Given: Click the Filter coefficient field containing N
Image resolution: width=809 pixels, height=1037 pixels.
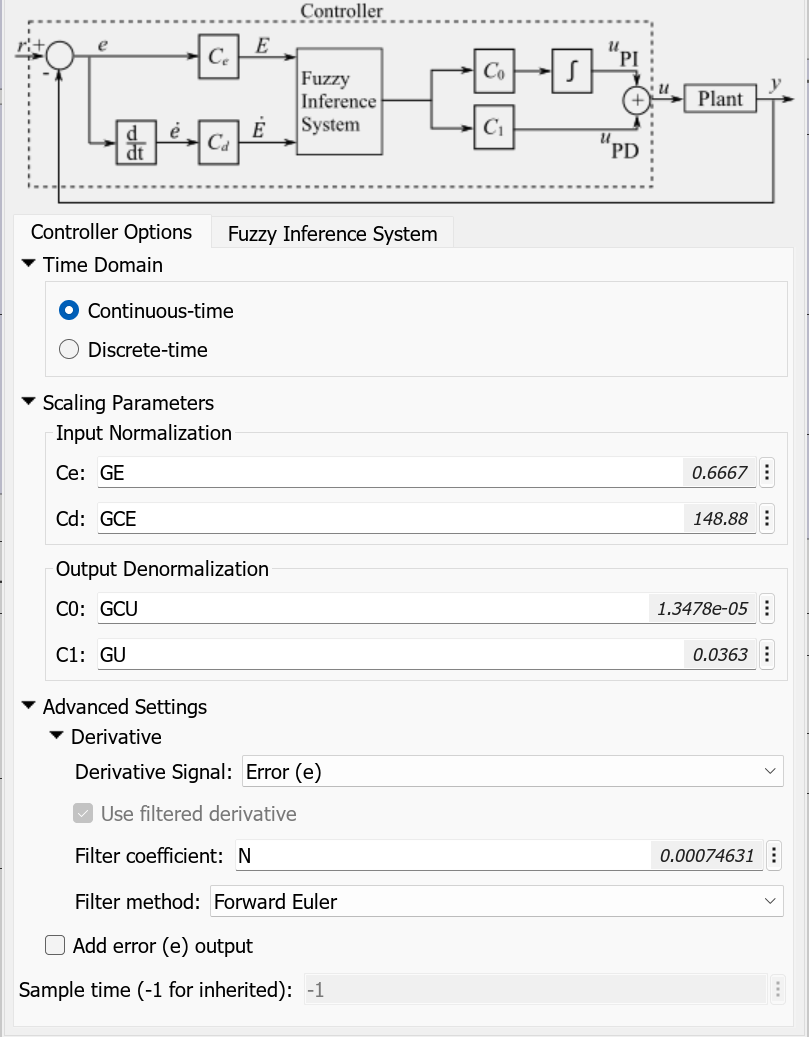Looking at the screenshot, I should tap(440, 856).
